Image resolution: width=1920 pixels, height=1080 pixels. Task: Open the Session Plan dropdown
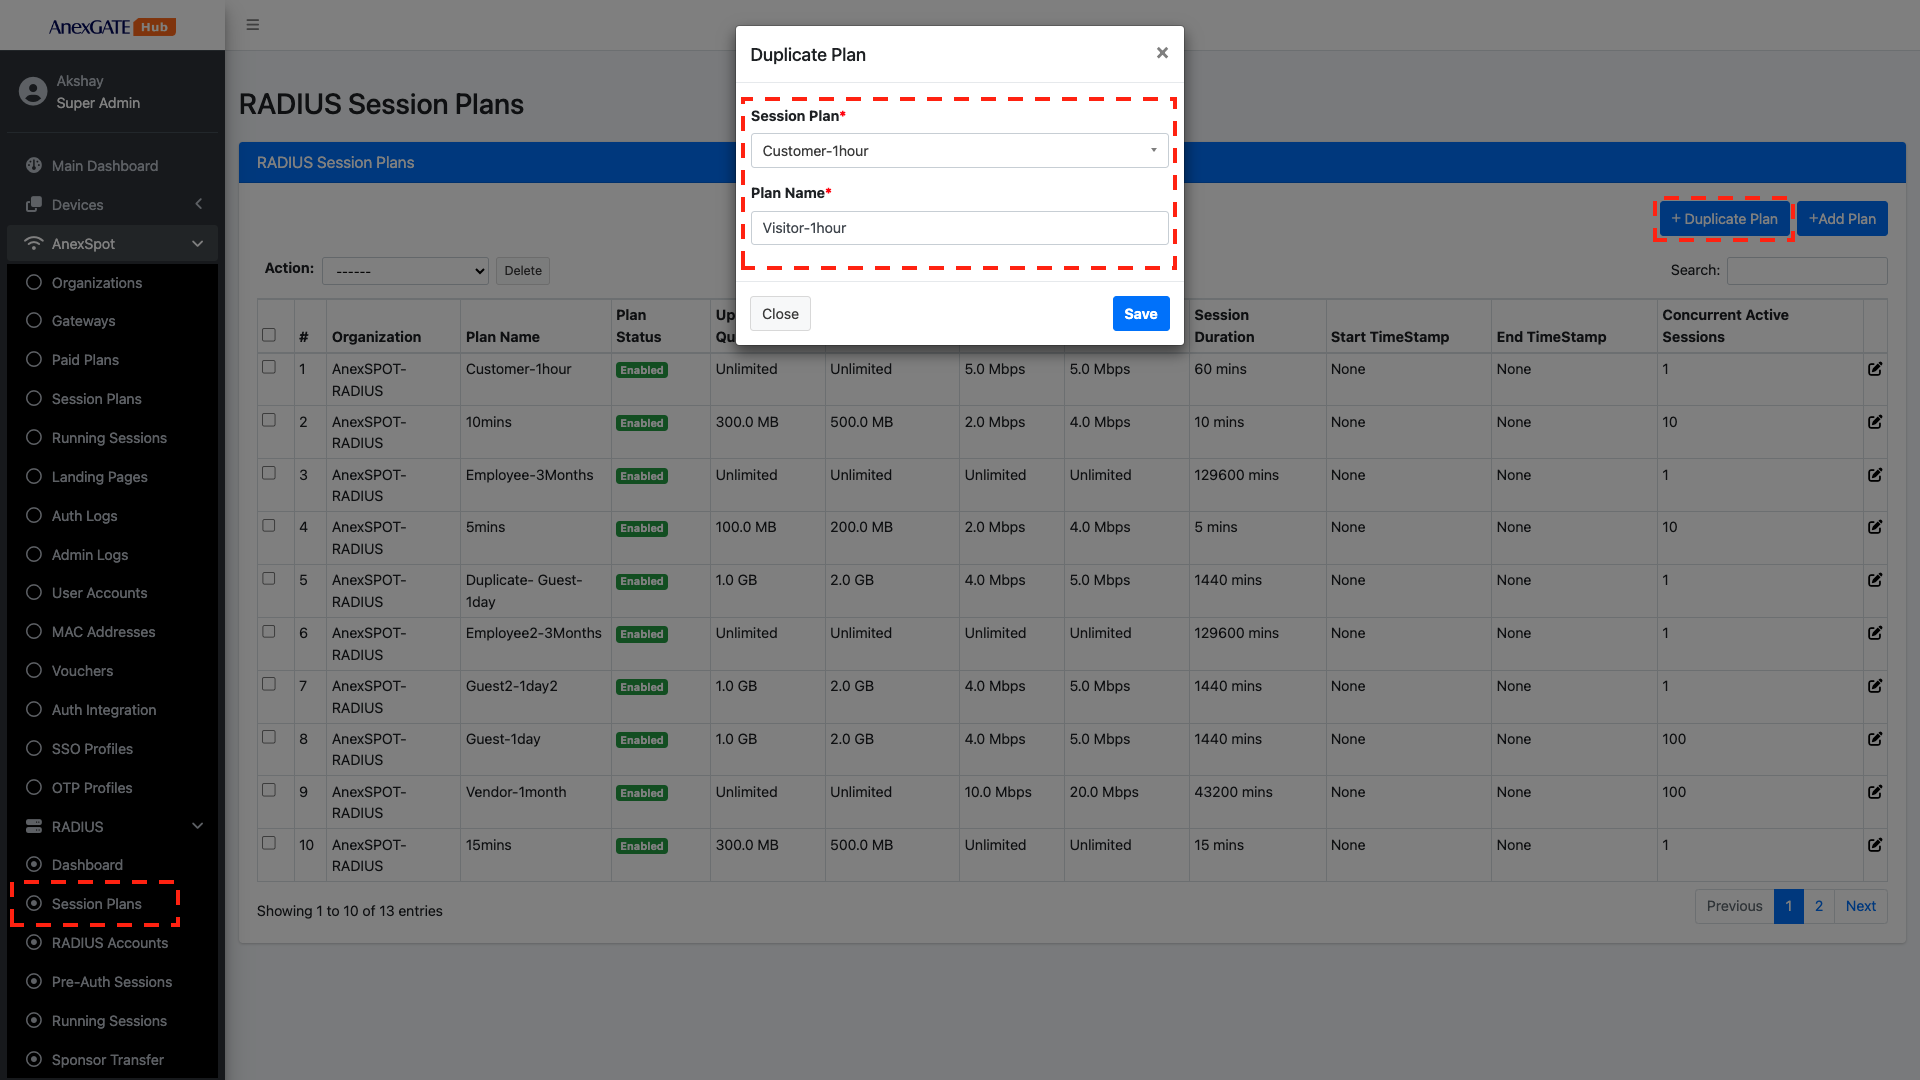click(x=959, y=151)
